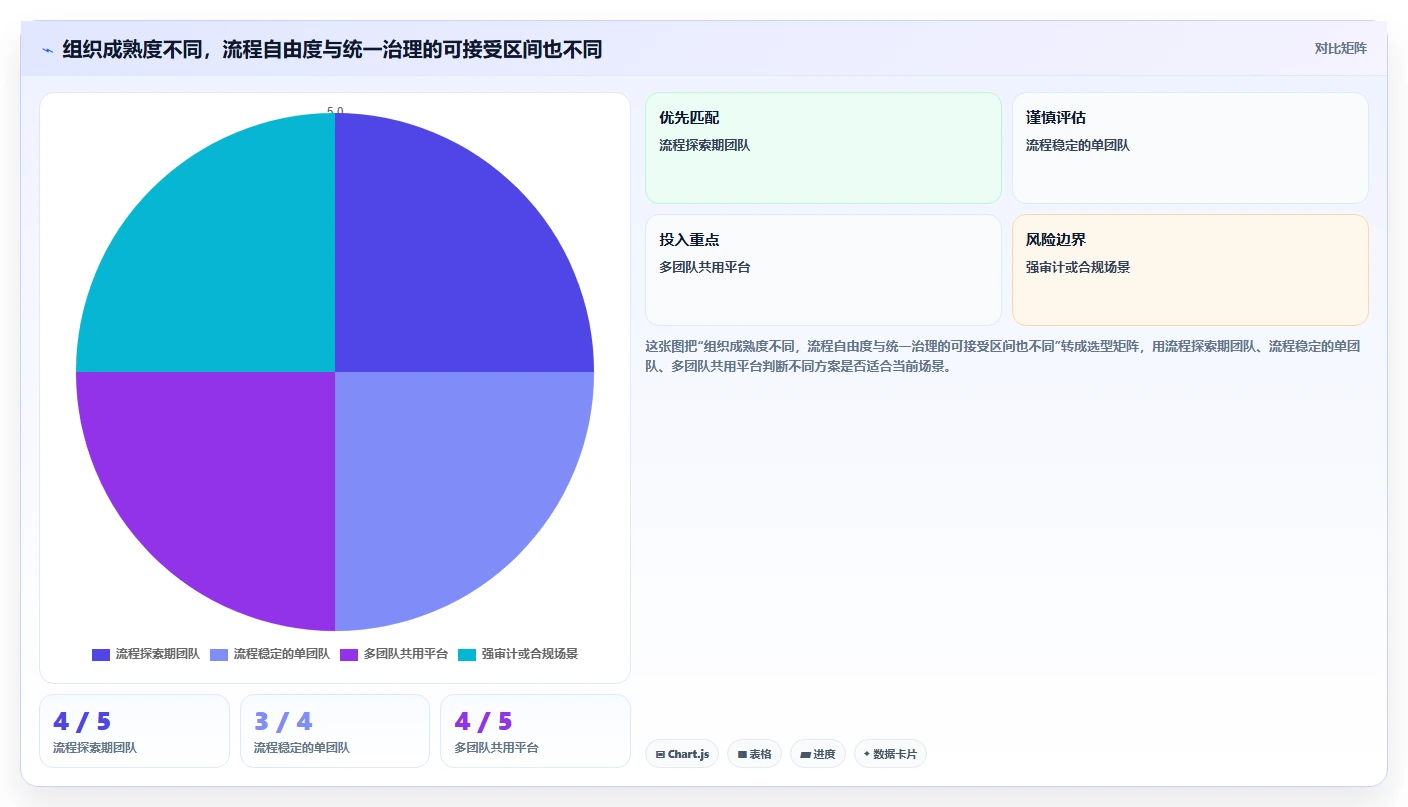The width and height of the screenshot is (1408, 807).
Task: Toggle 流程探索期团队 legend color box
Action: pyautogui.click(x=101, y=654)
